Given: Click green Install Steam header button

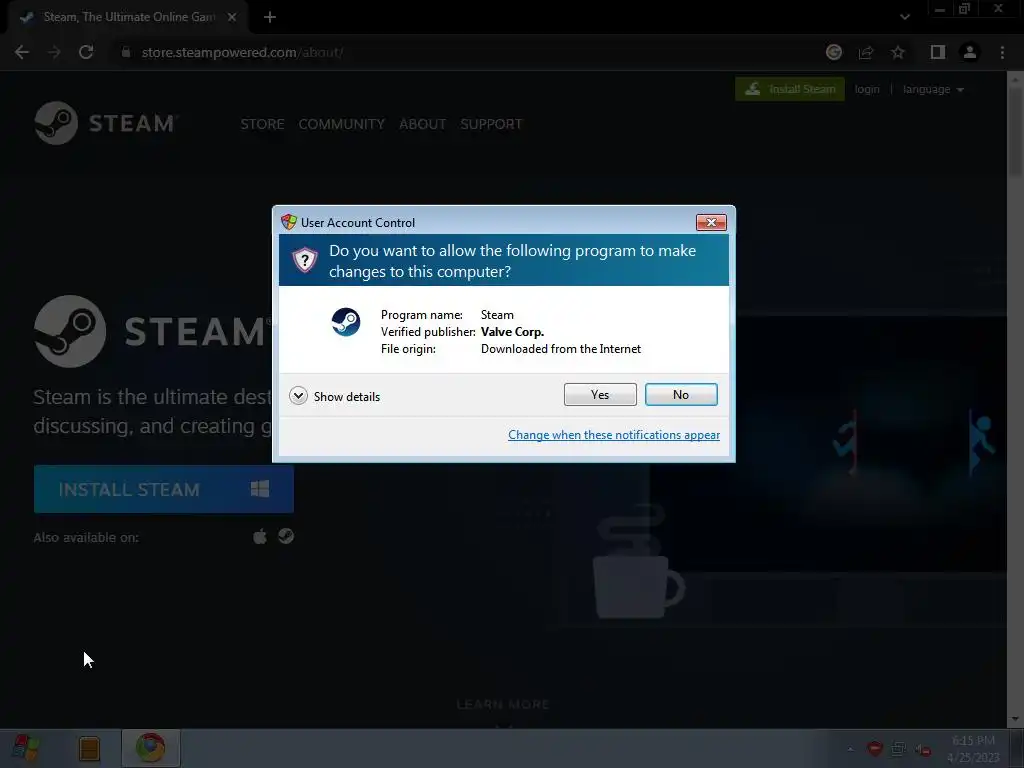Looking at the screenshot, I should 790,89.
